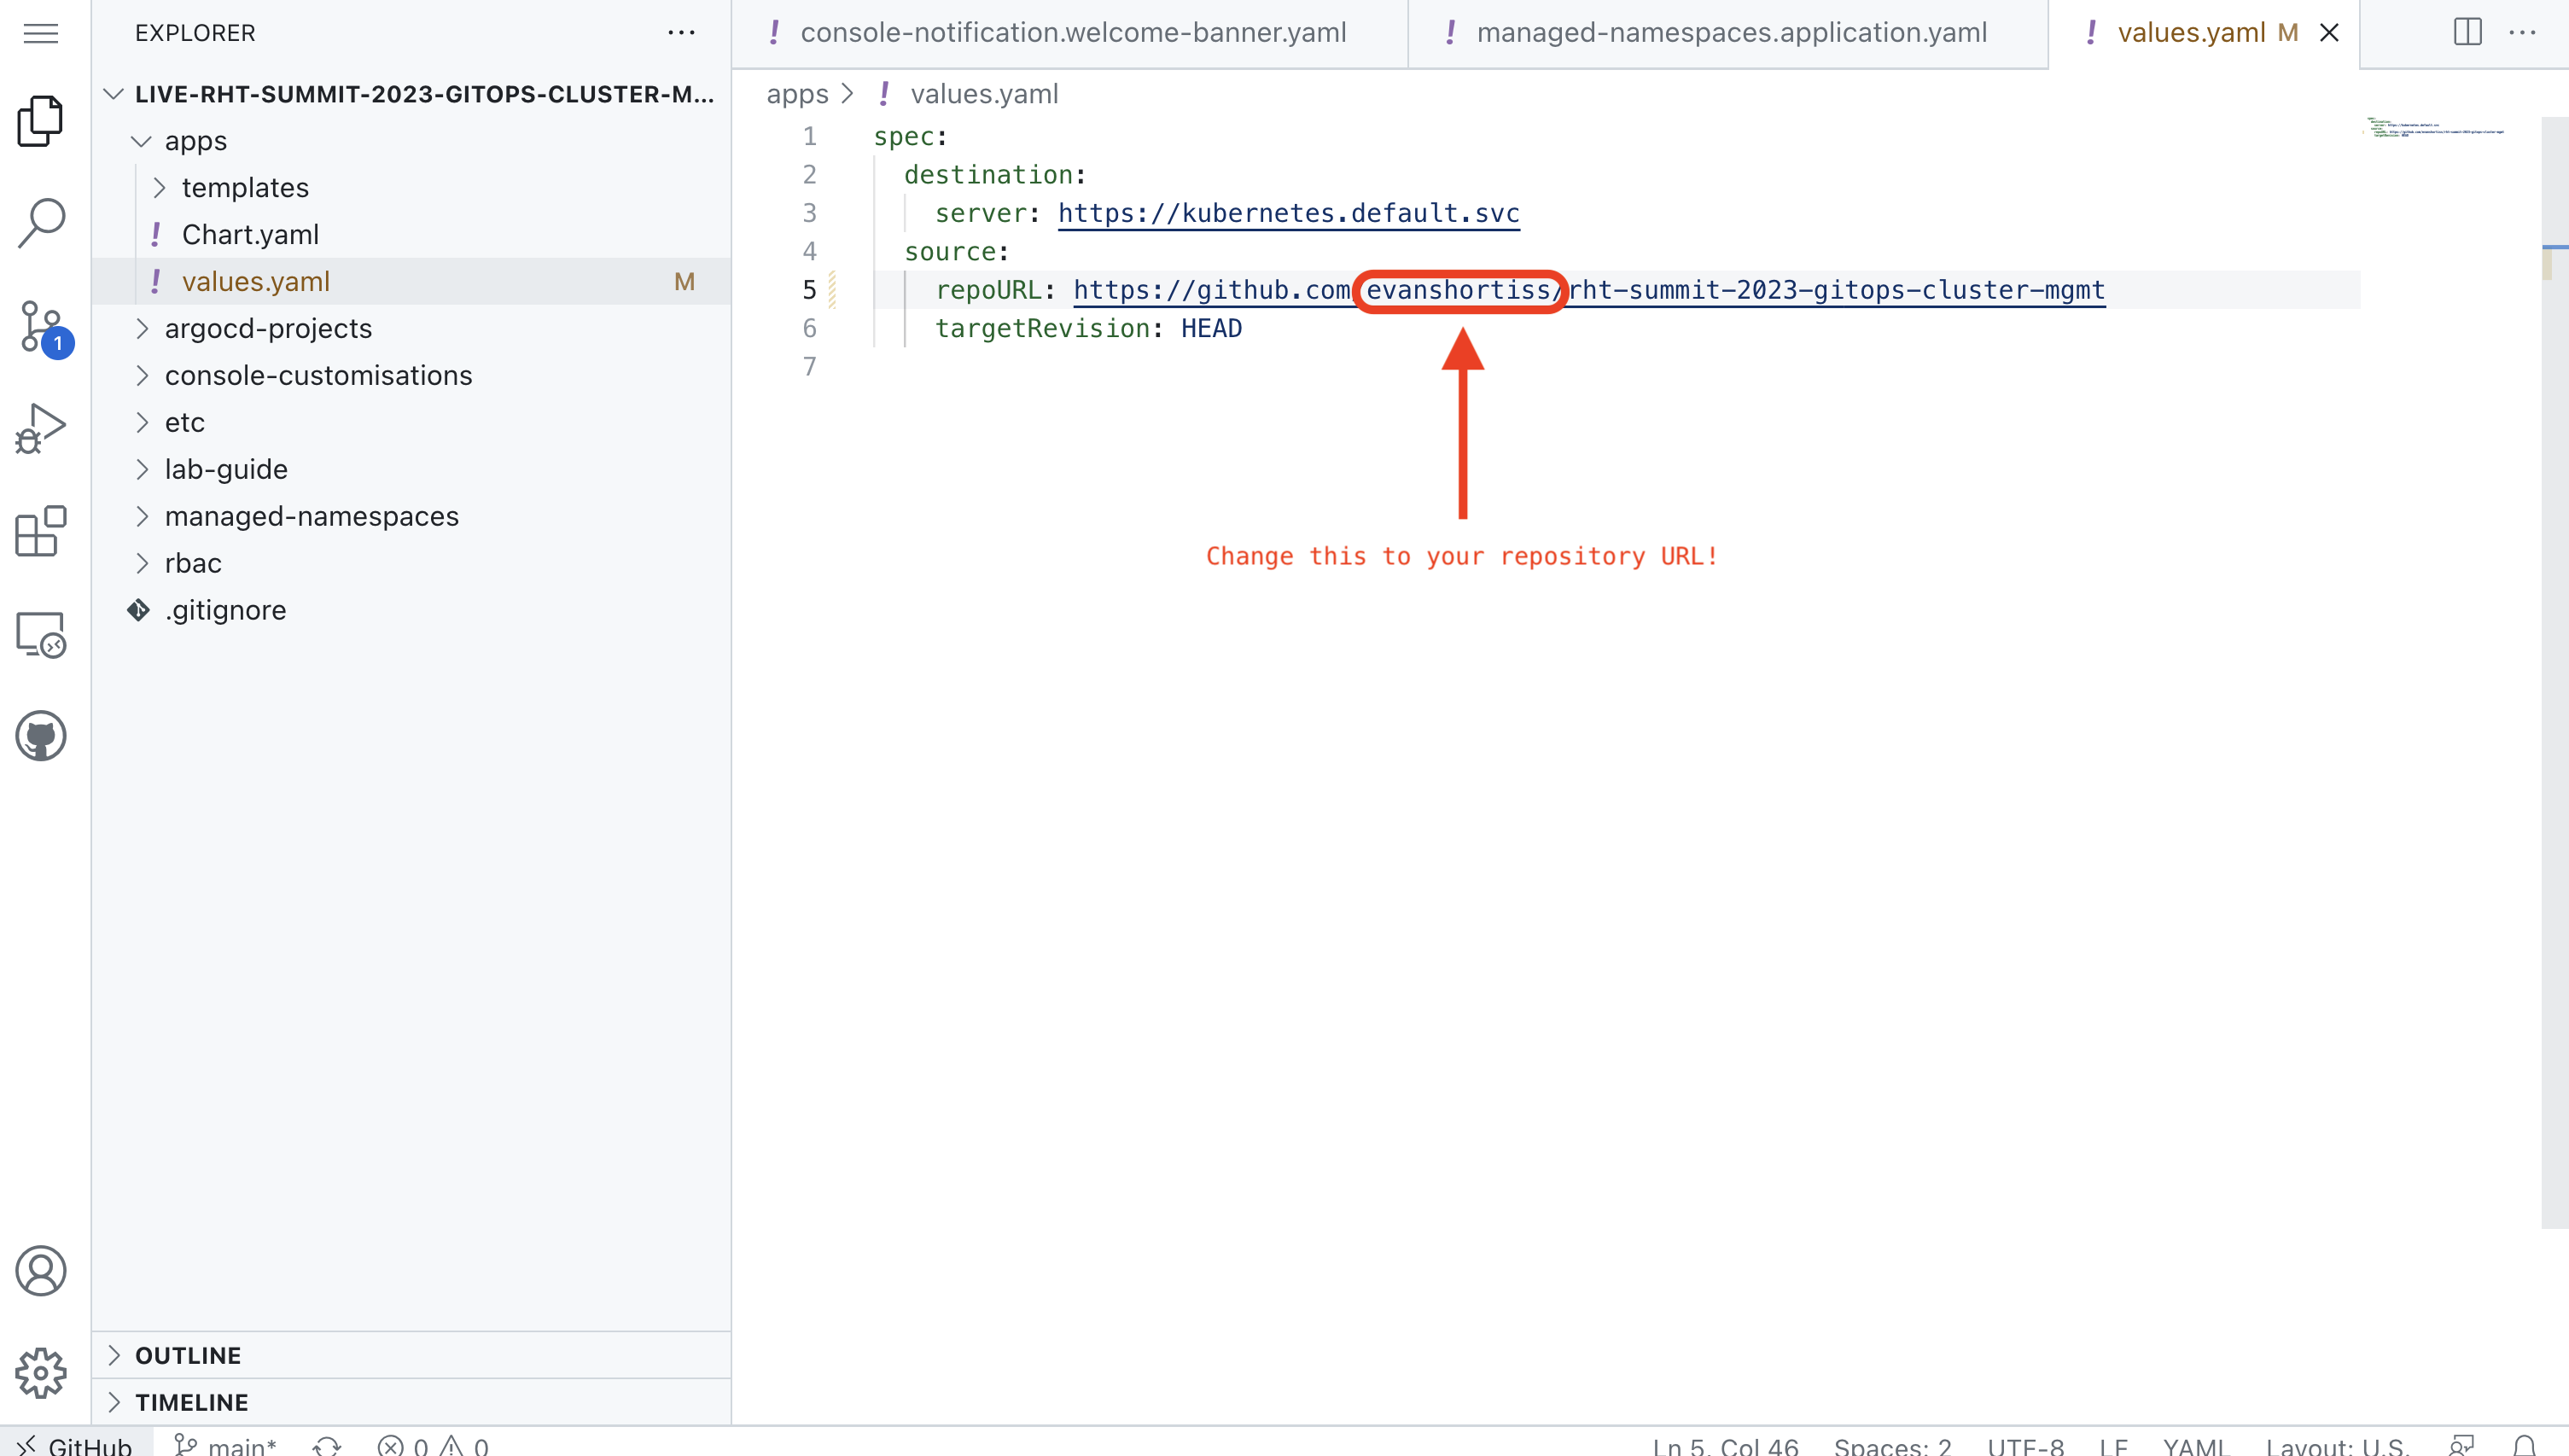Viewport: 2569px width, 1456px height.
Task: Switch to managed-namespaces.application.yaml tab
Action: click(x=1728, y=33)
